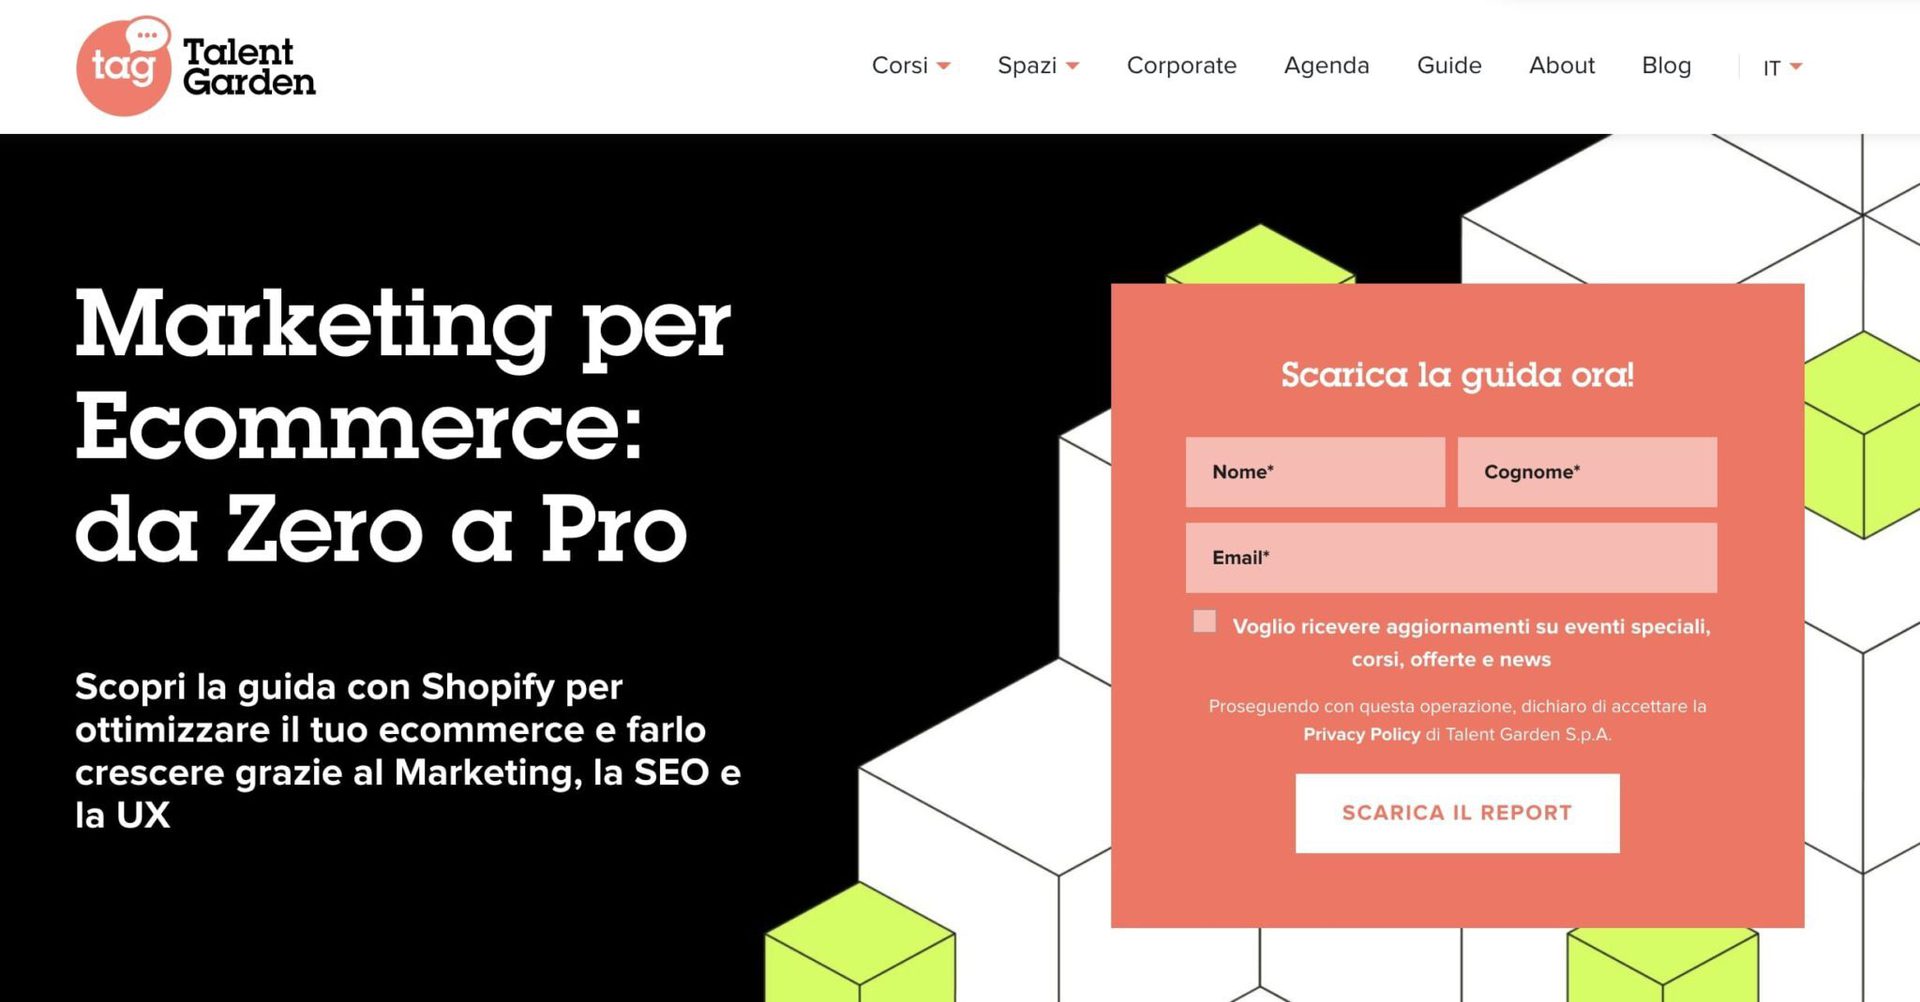1920x1002 pixels.
Task: Open the About page
Action: pyautogui.click(x=1561, y=66)
